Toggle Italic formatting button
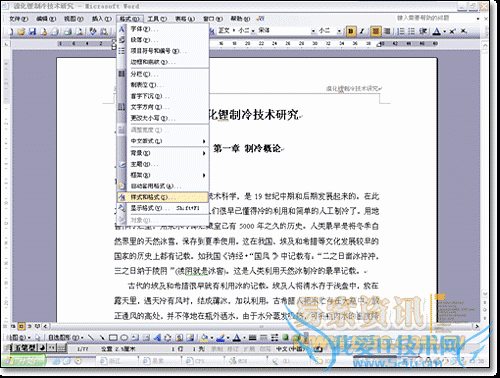 361,31
